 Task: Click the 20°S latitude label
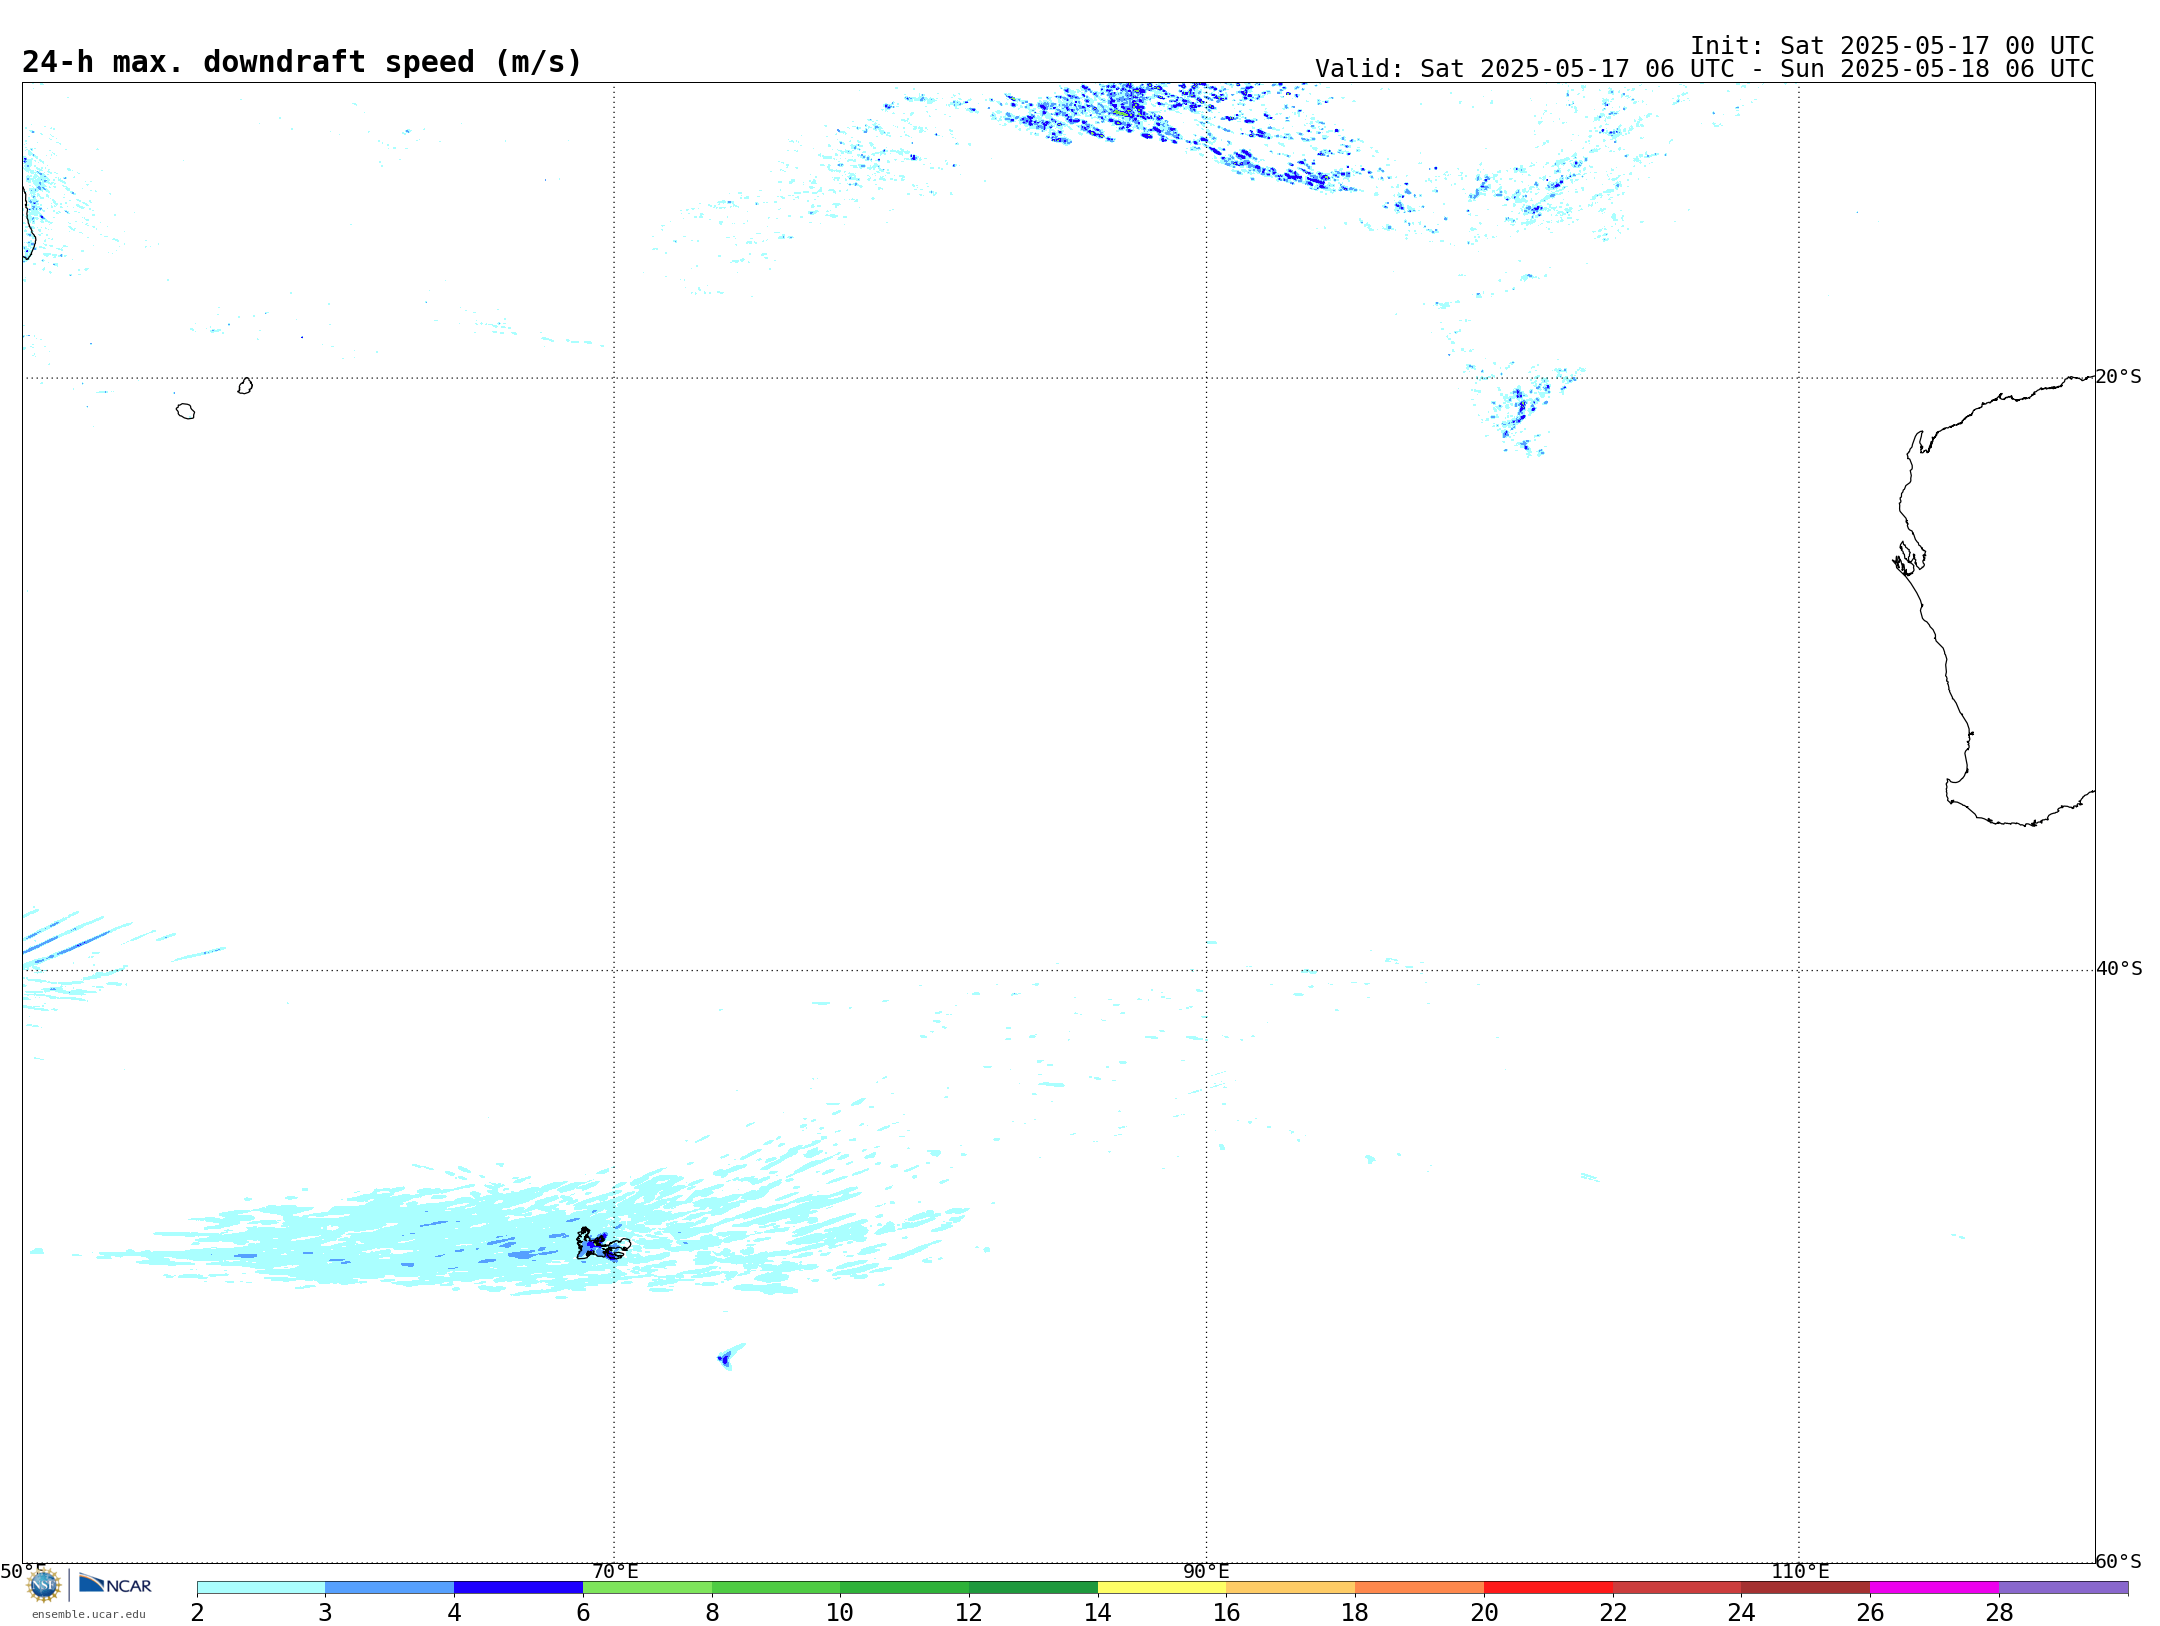(2118, 377)
